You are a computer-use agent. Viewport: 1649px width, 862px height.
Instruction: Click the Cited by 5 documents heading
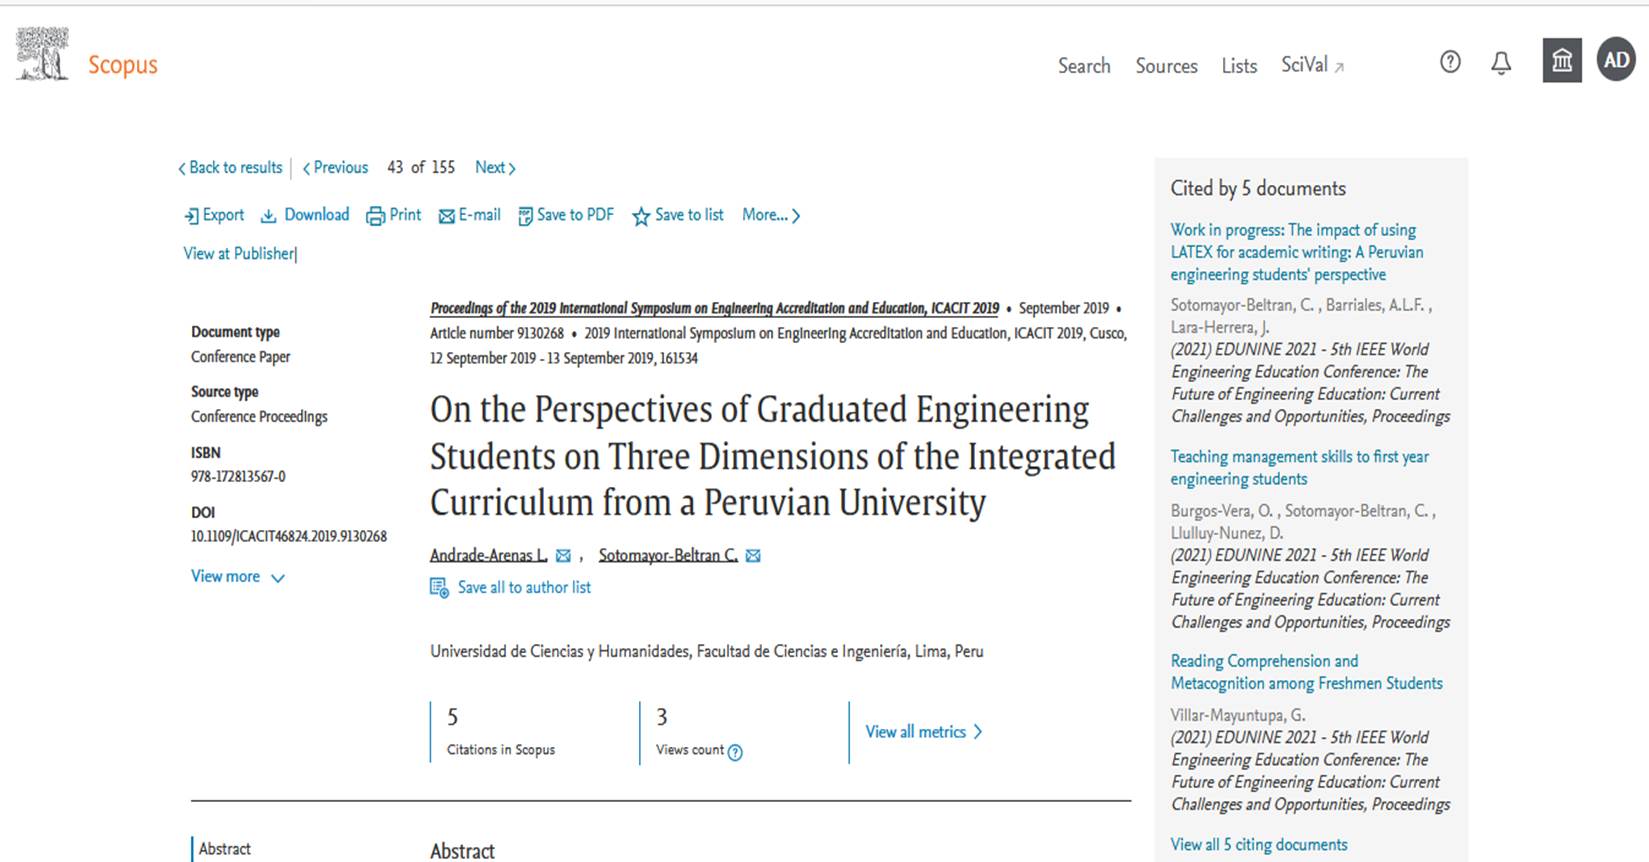[1258, 189]
